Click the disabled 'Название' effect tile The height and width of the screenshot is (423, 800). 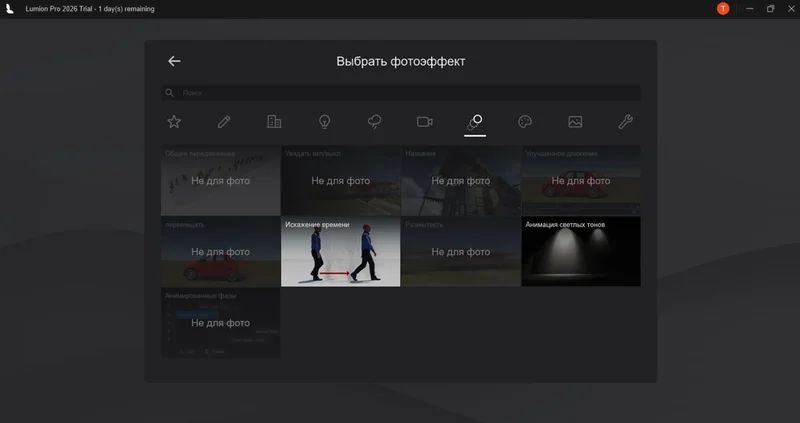click(x=461, y=181)
